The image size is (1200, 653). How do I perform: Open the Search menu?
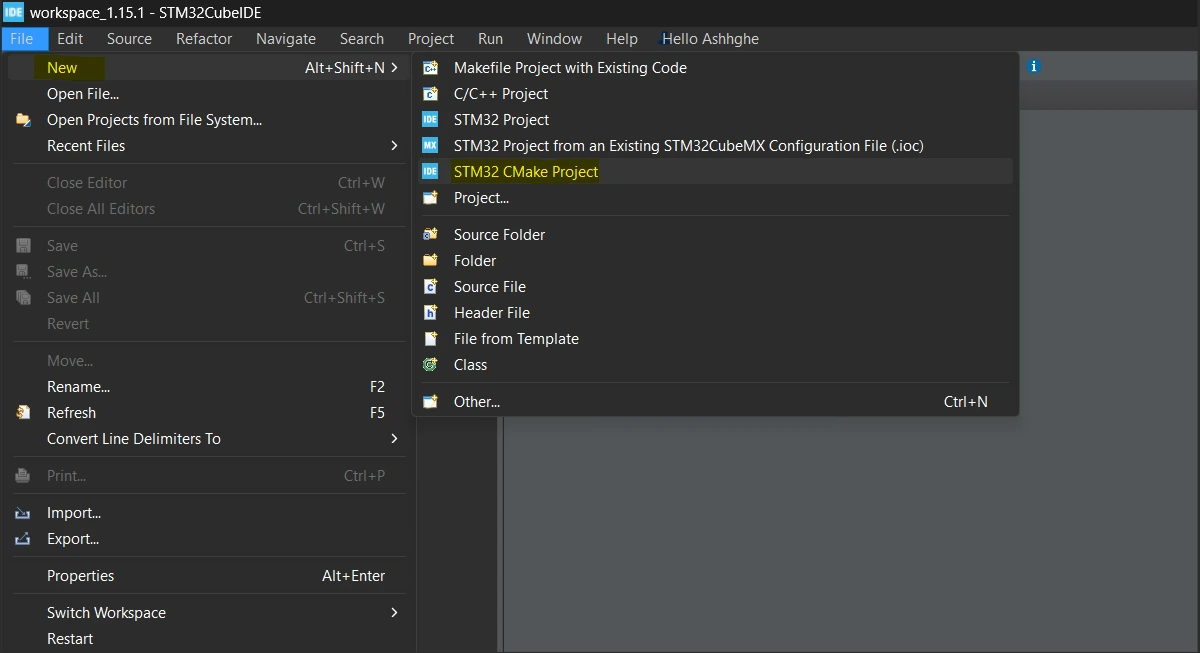[x=362, y=39]
